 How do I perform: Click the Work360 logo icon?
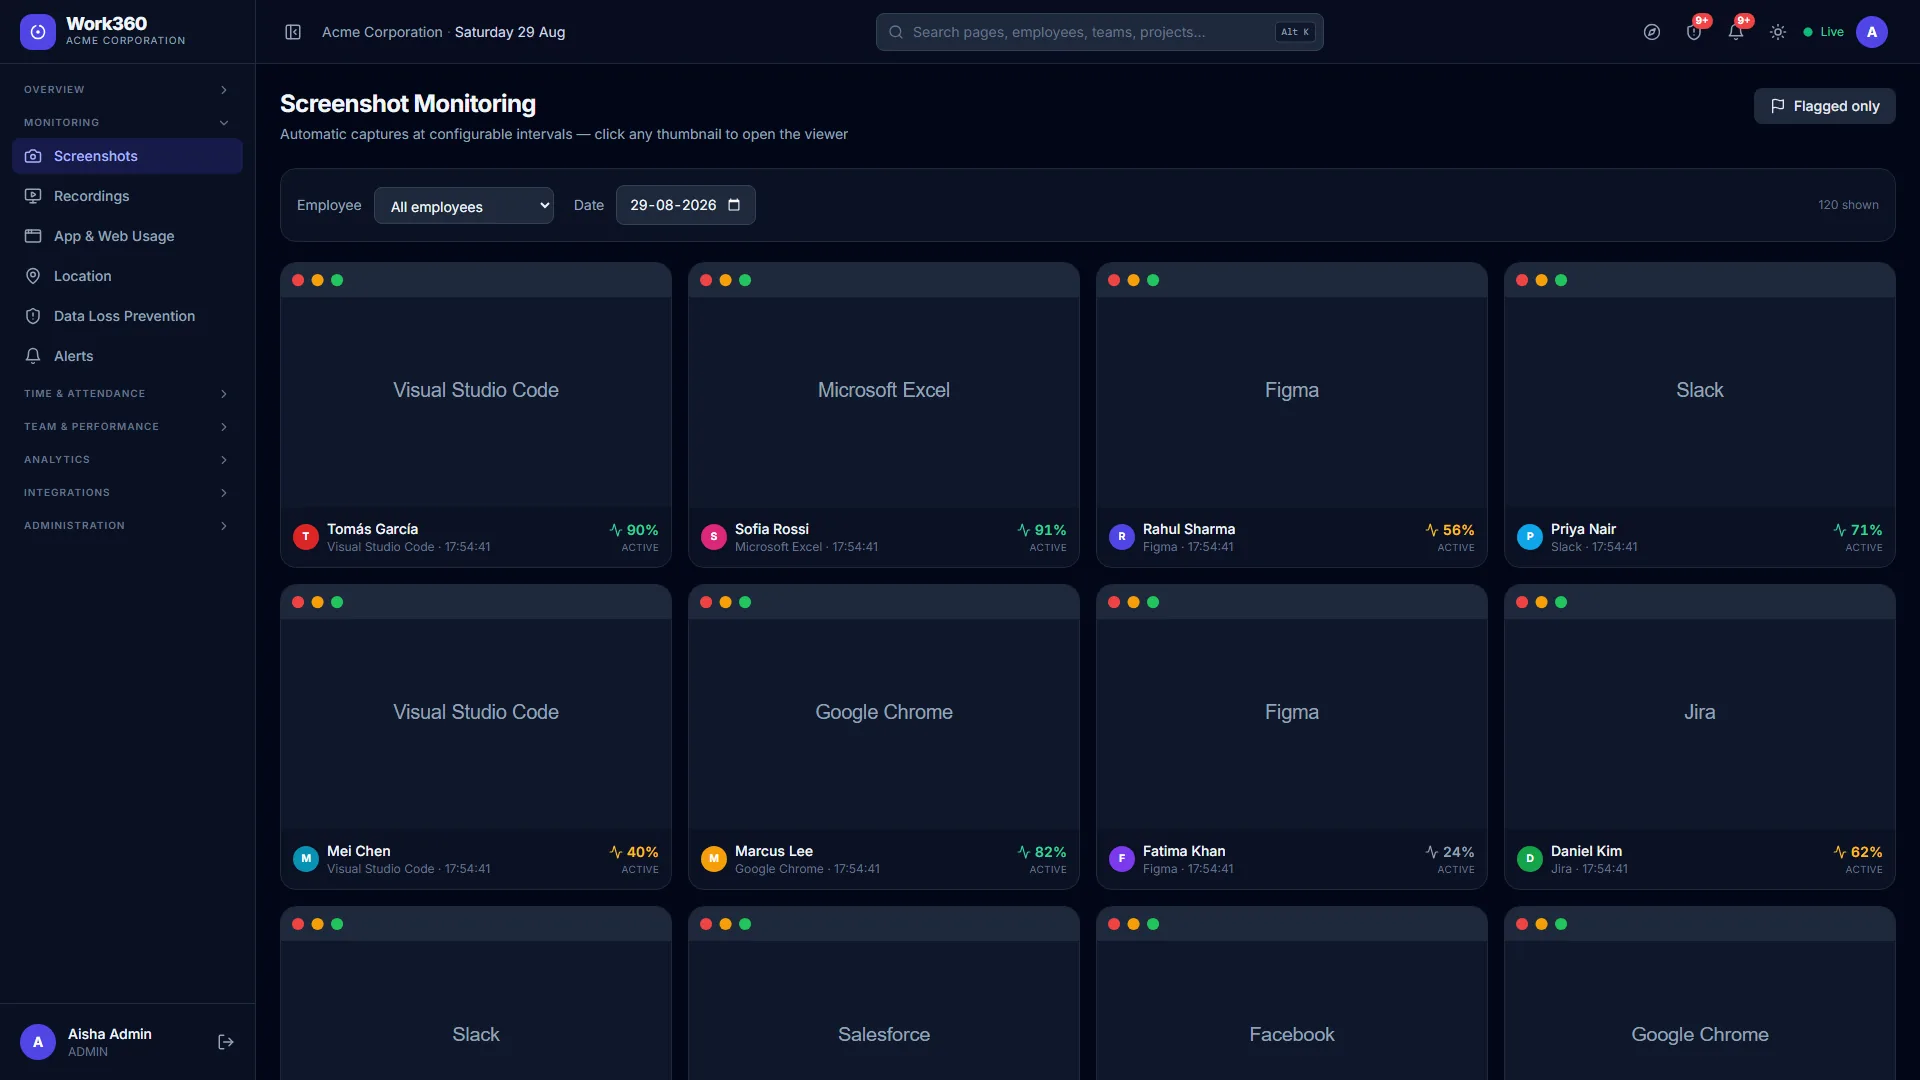point(38,32)
